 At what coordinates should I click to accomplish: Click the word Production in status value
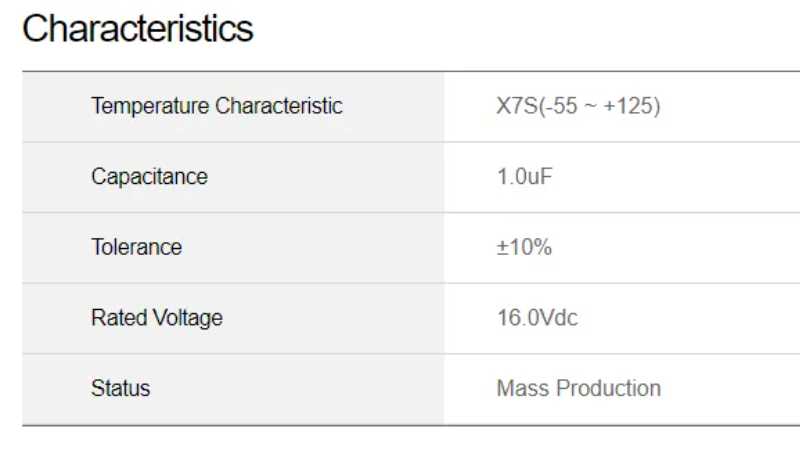[609, 388]
